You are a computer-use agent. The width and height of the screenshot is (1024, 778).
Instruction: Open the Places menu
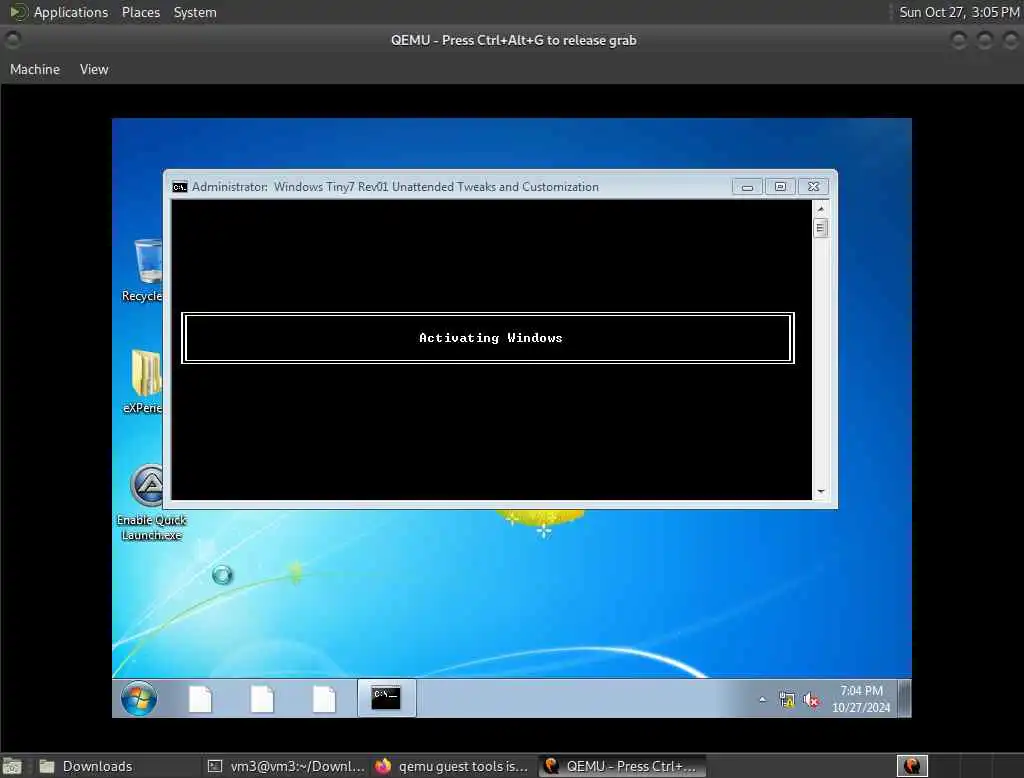coord(140,12)
